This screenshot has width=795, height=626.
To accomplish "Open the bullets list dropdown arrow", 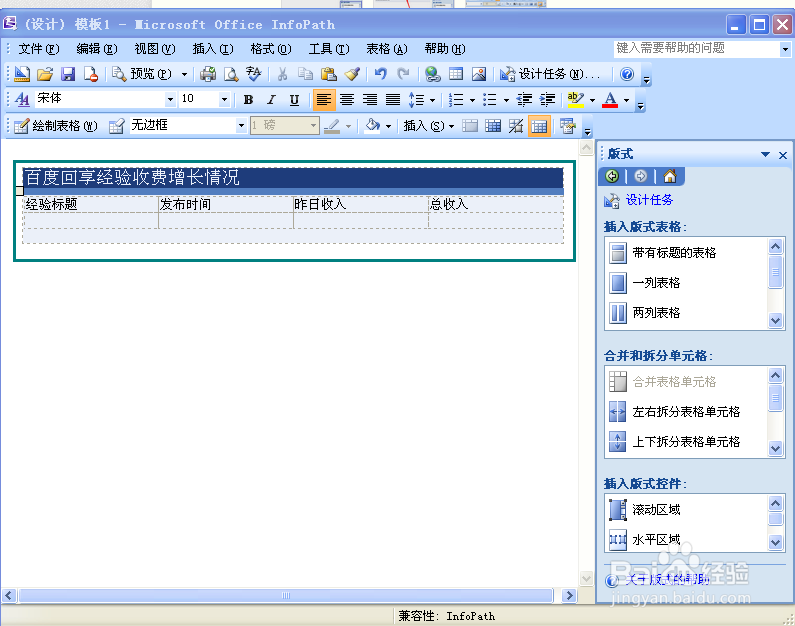I will pos(506,100).
